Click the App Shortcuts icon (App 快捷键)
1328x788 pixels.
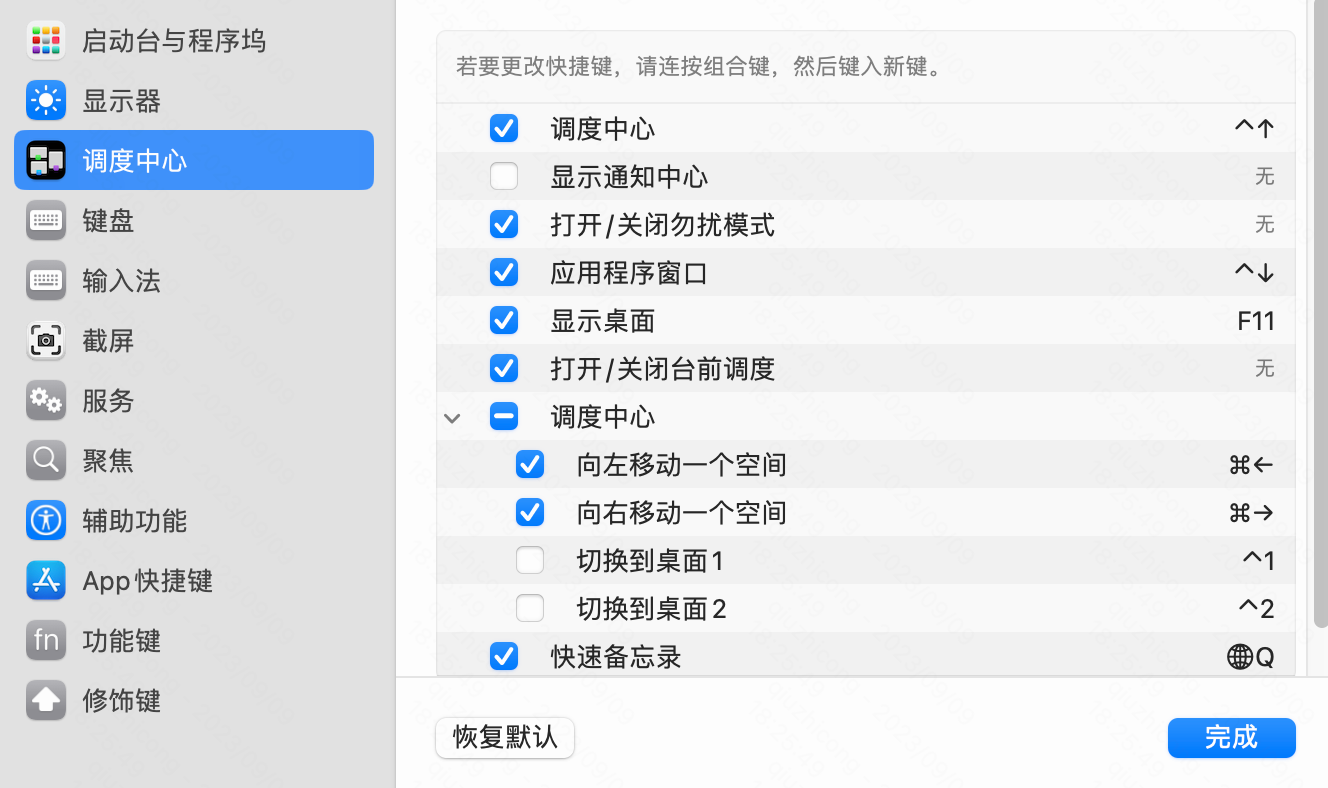46,580
